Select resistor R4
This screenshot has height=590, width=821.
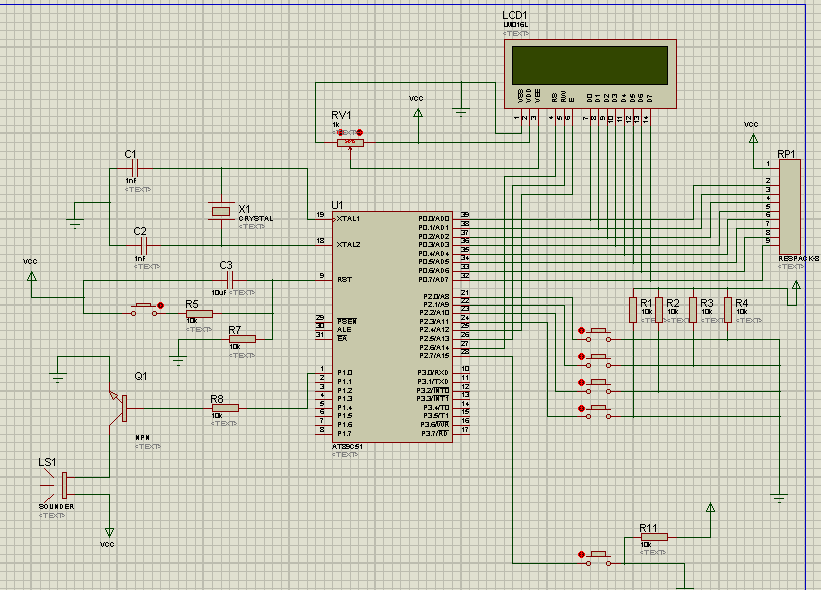(728, 310)
